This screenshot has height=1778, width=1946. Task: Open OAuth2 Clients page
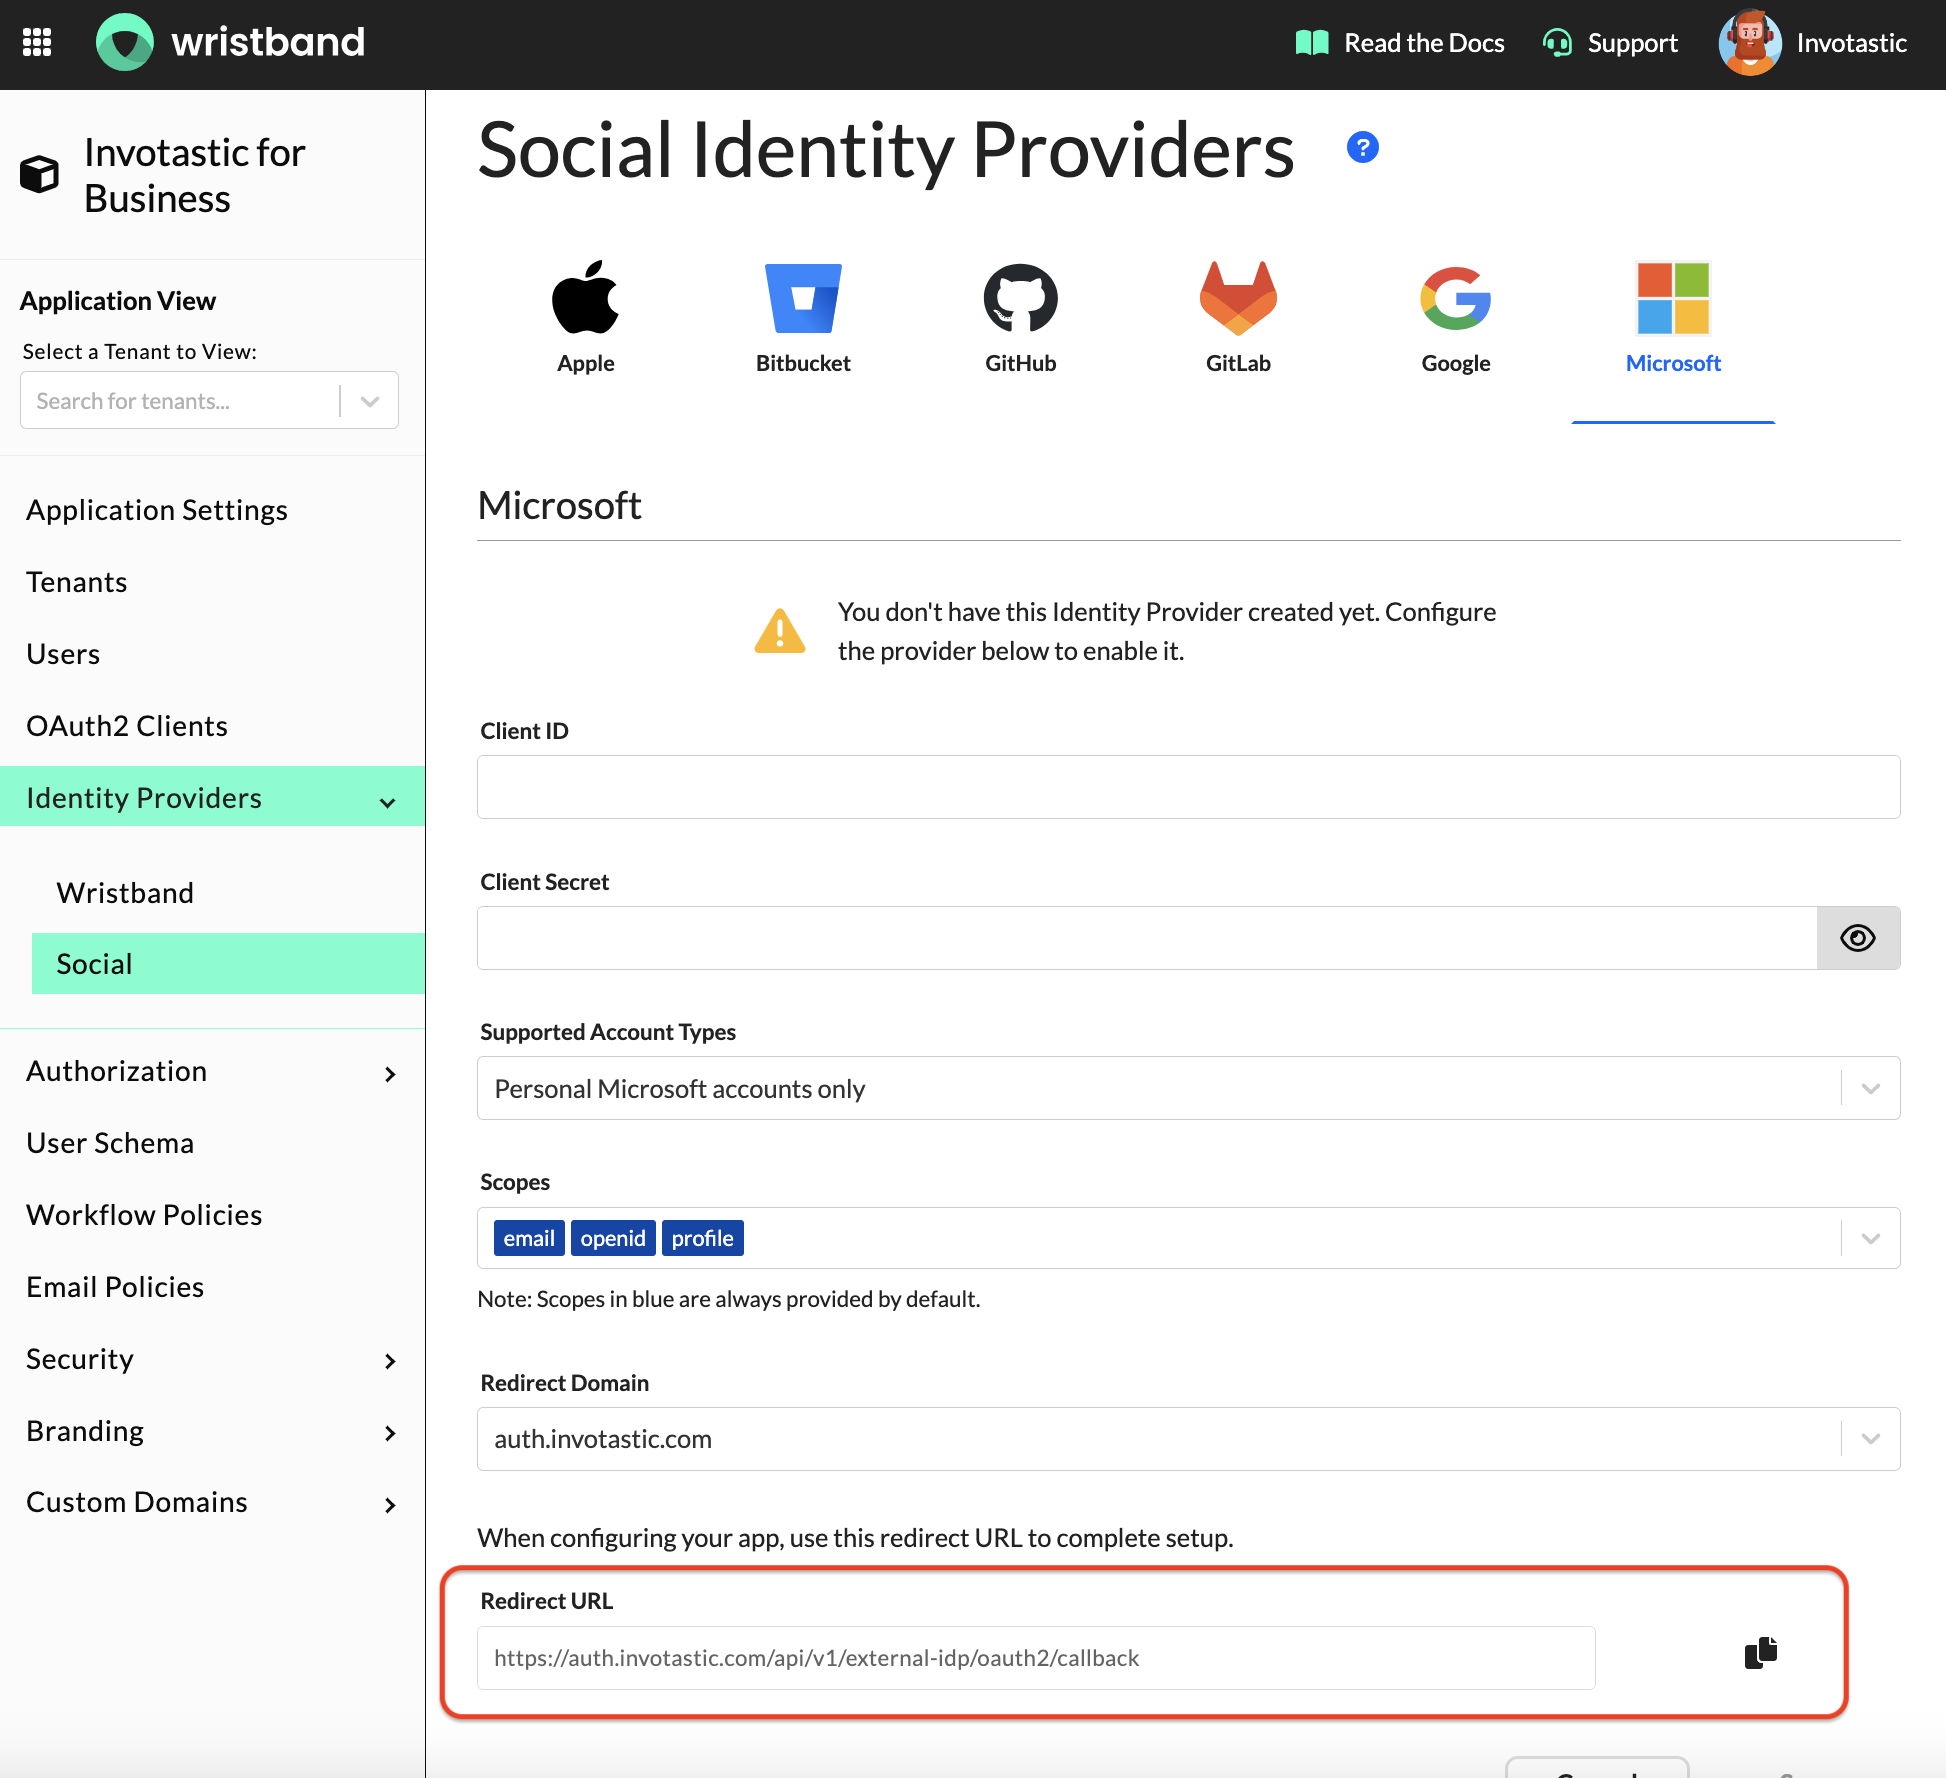127,726
